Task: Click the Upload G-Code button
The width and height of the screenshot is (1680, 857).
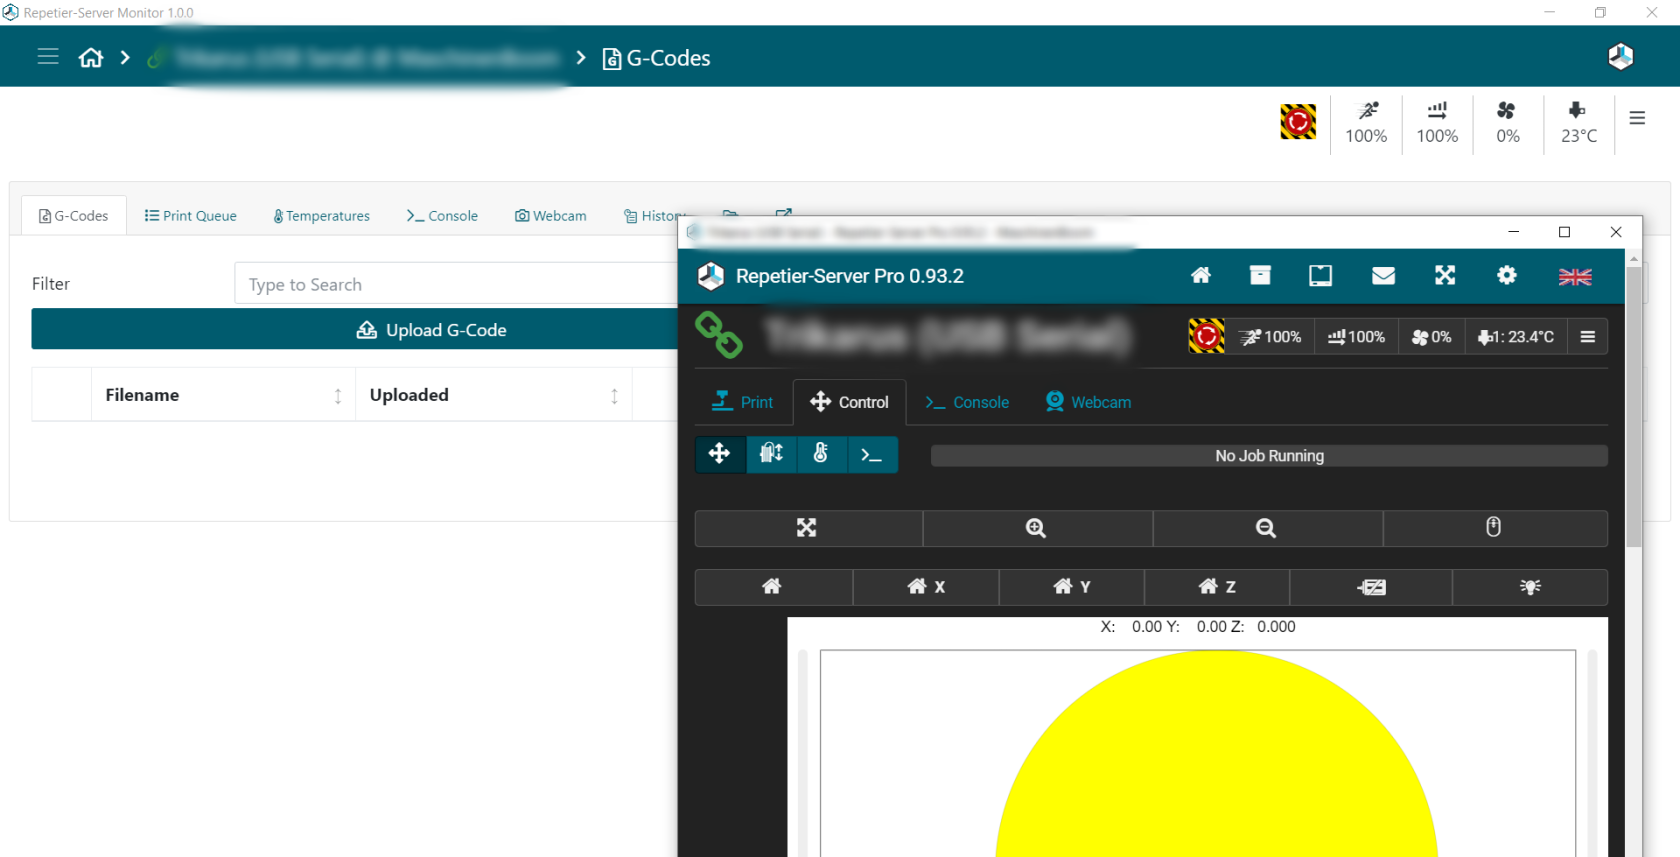Action: click(354, 330)
